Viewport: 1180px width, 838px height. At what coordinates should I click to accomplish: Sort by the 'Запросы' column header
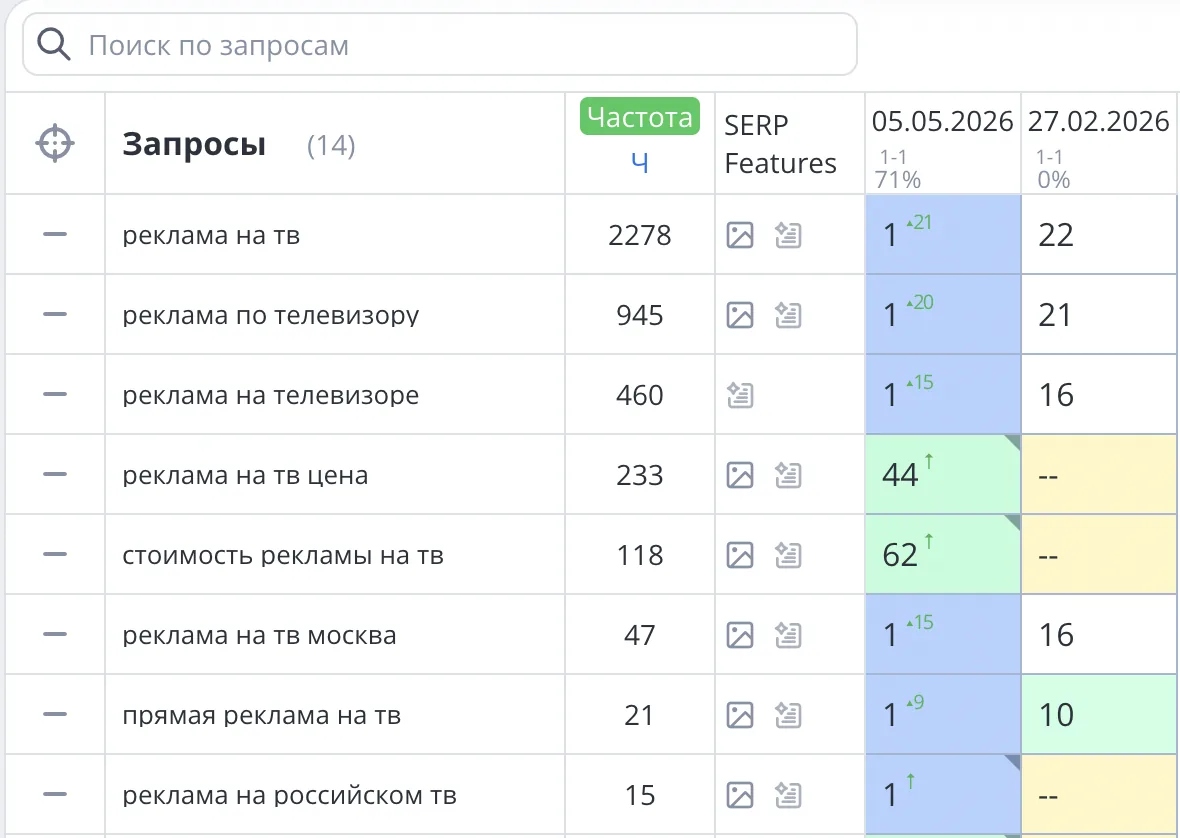[194, 144]
